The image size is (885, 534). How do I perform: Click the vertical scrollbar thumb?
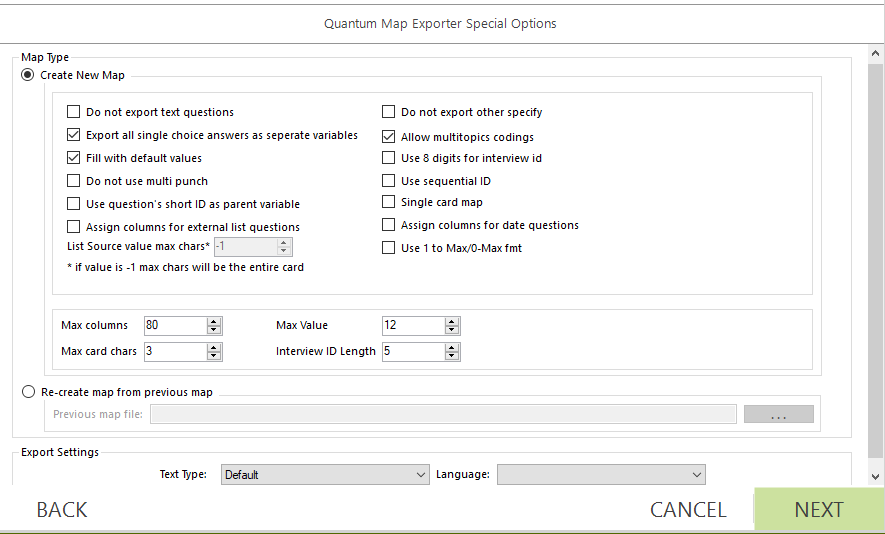875,260
